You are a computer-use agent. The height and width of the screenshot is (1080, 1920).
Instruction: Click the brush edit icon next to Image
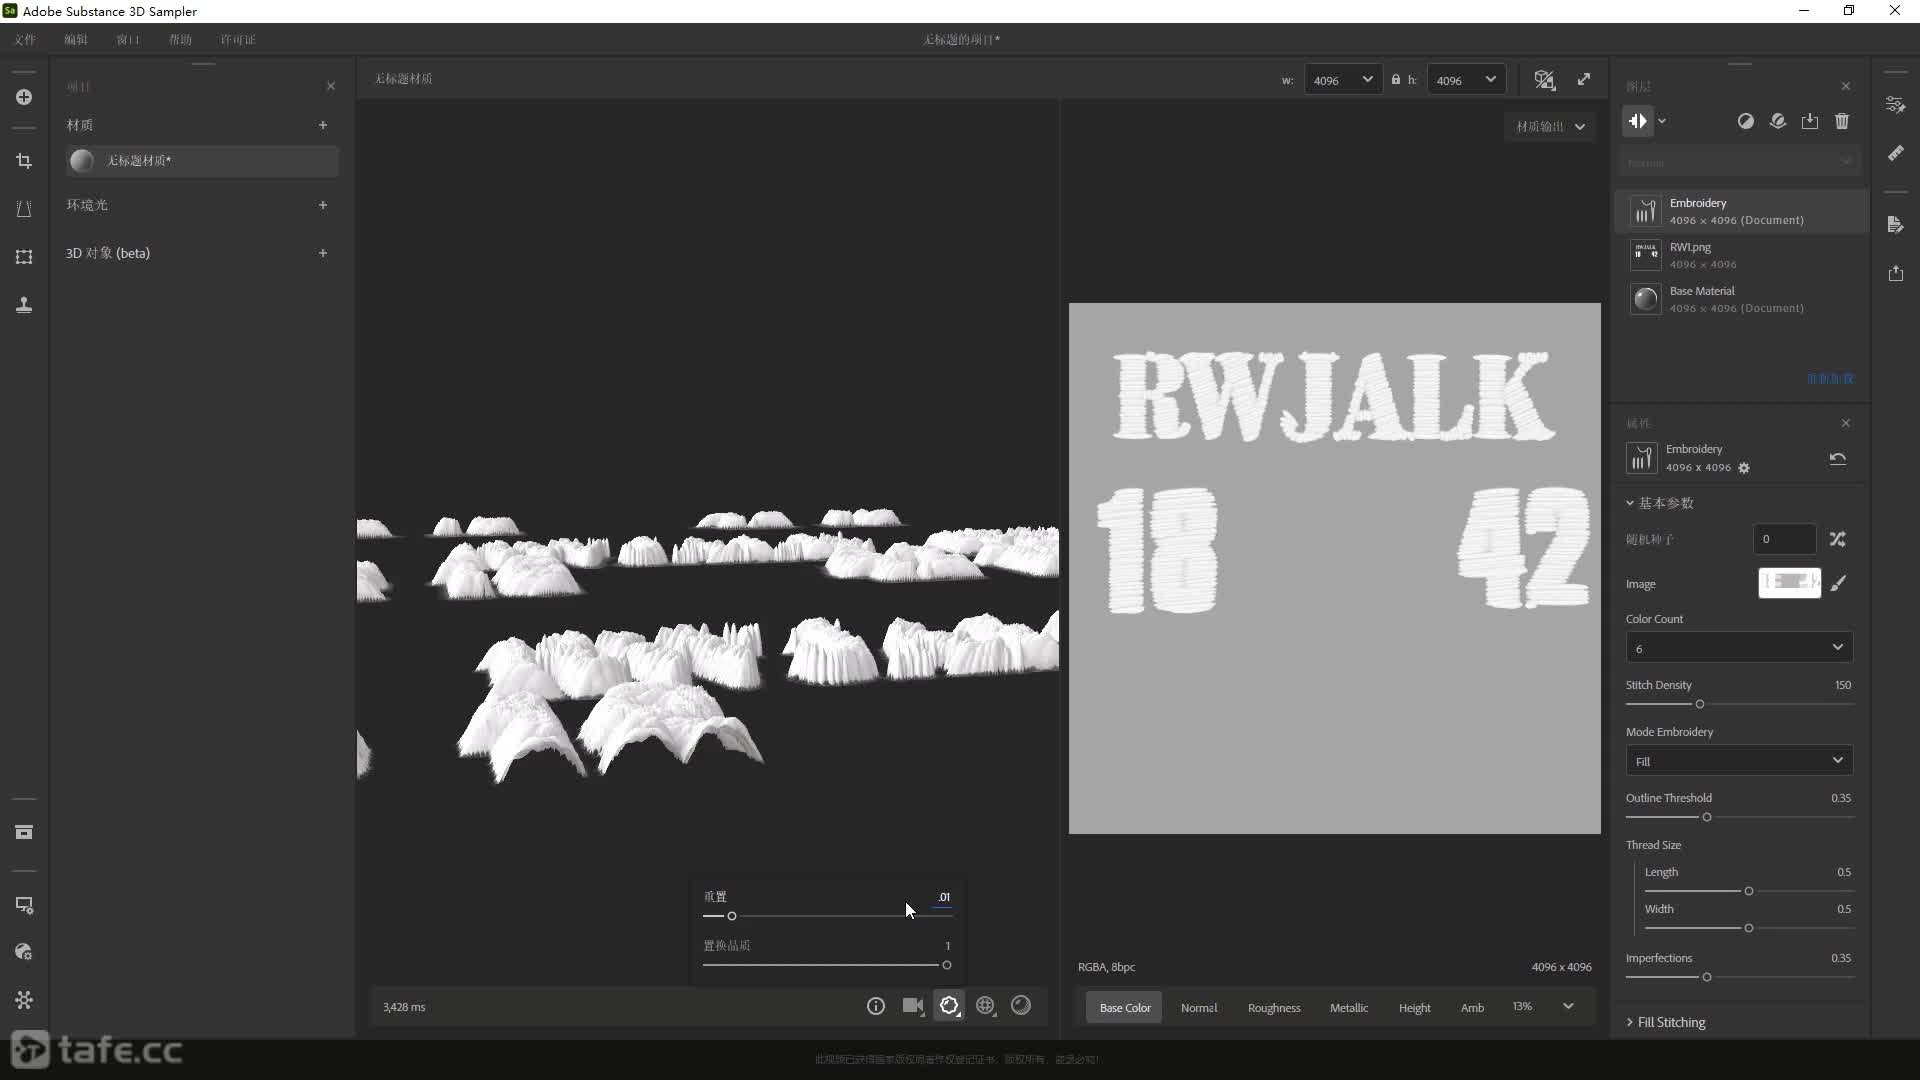click(x=1838, y=584)
